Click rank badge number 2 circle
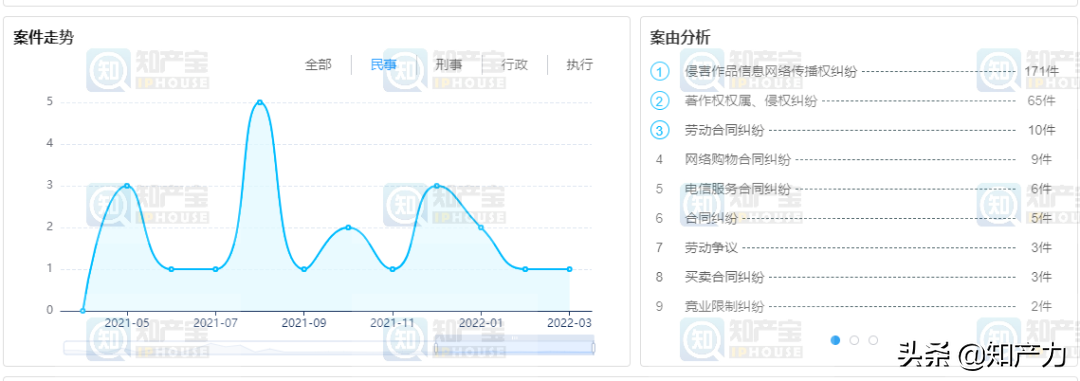Image resolution: width=1080 pixels, height=381 pixels. pos(660,101)
